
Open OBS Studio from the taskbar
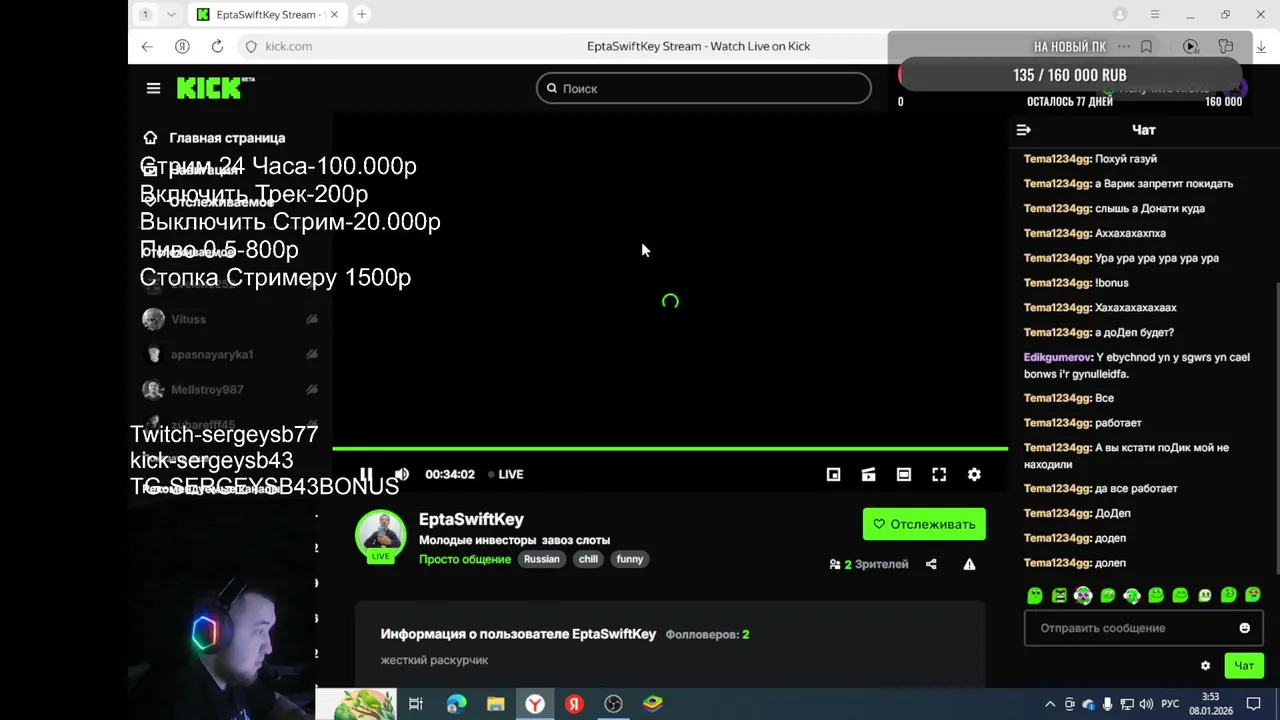[613, 704]
